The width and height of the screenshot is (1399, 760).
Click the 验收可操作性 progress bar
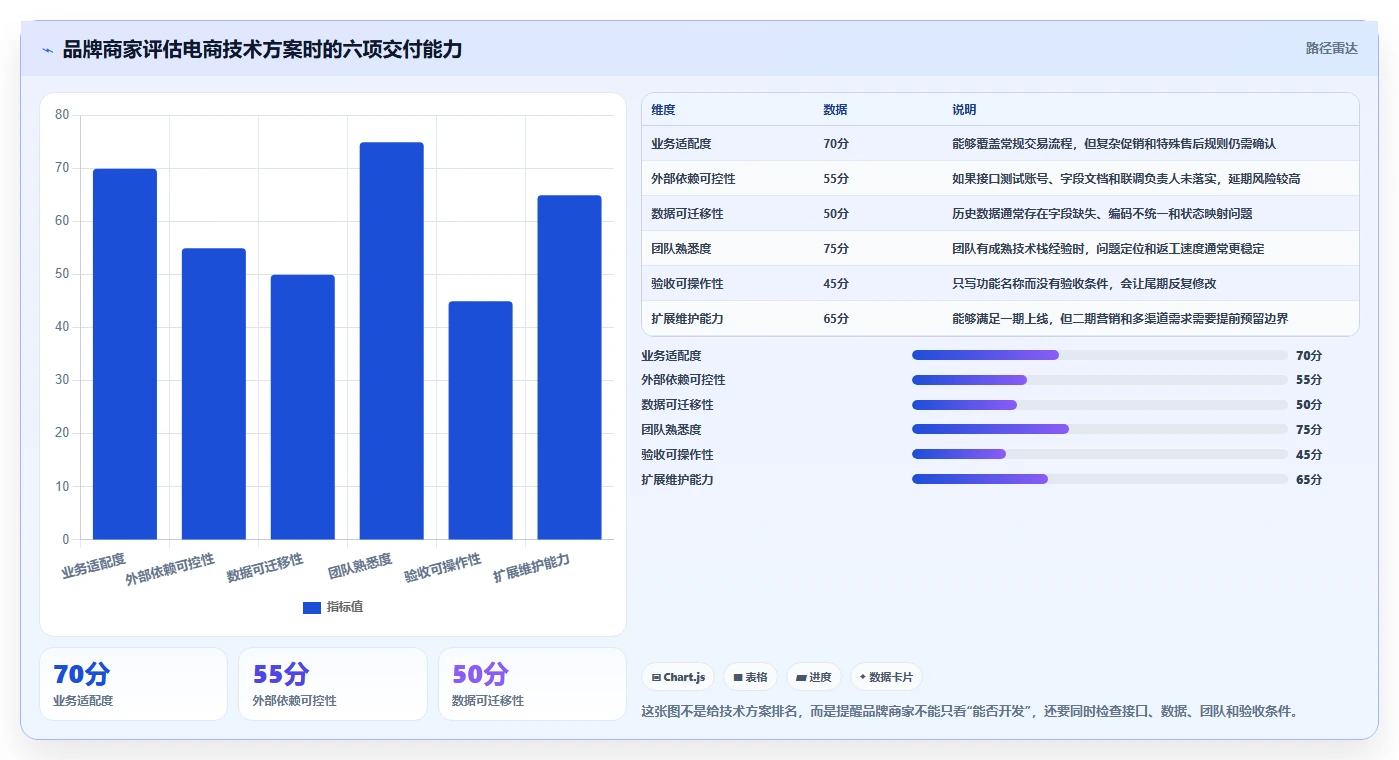coord(1100,454)
